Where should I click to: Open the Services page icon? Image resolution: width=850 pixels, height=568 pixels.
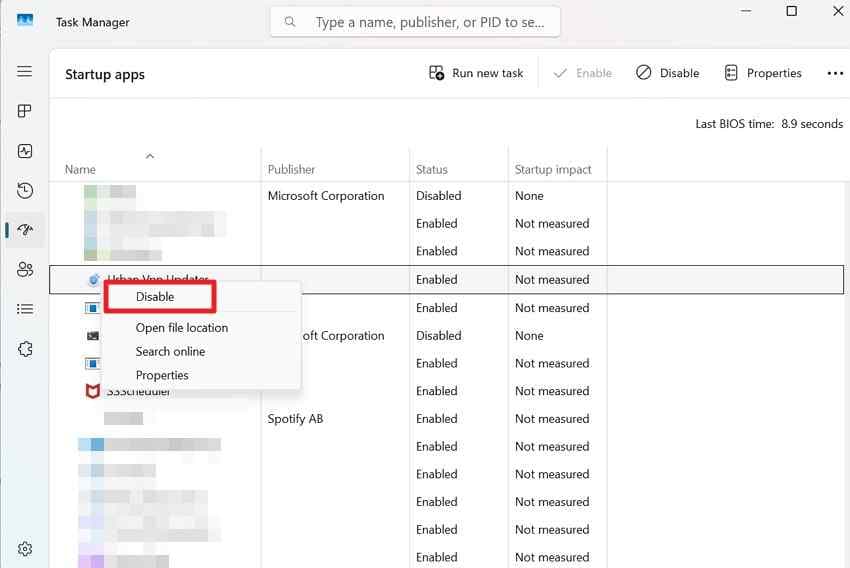pyautogui.click(x=25, y=349)
